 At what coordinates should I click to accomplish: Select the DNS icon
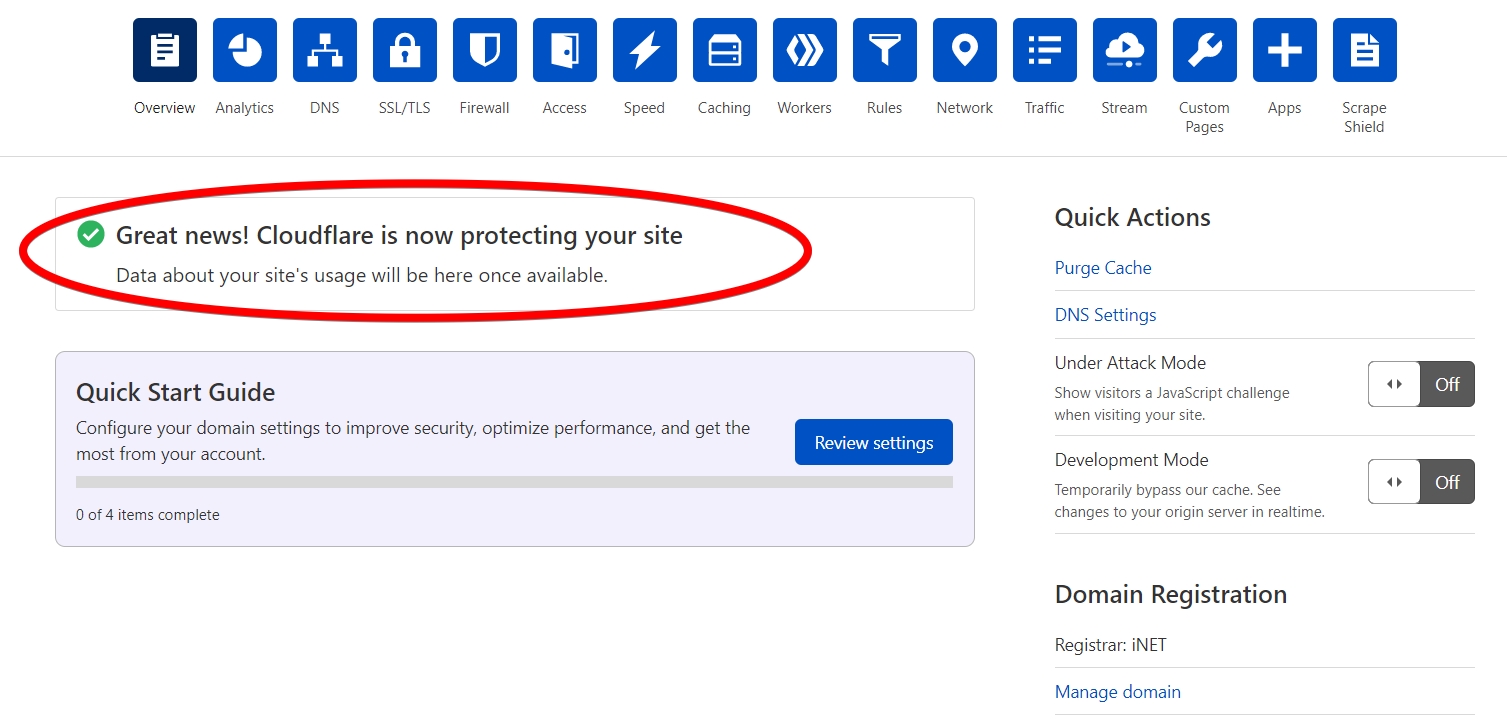click(324, 49)
